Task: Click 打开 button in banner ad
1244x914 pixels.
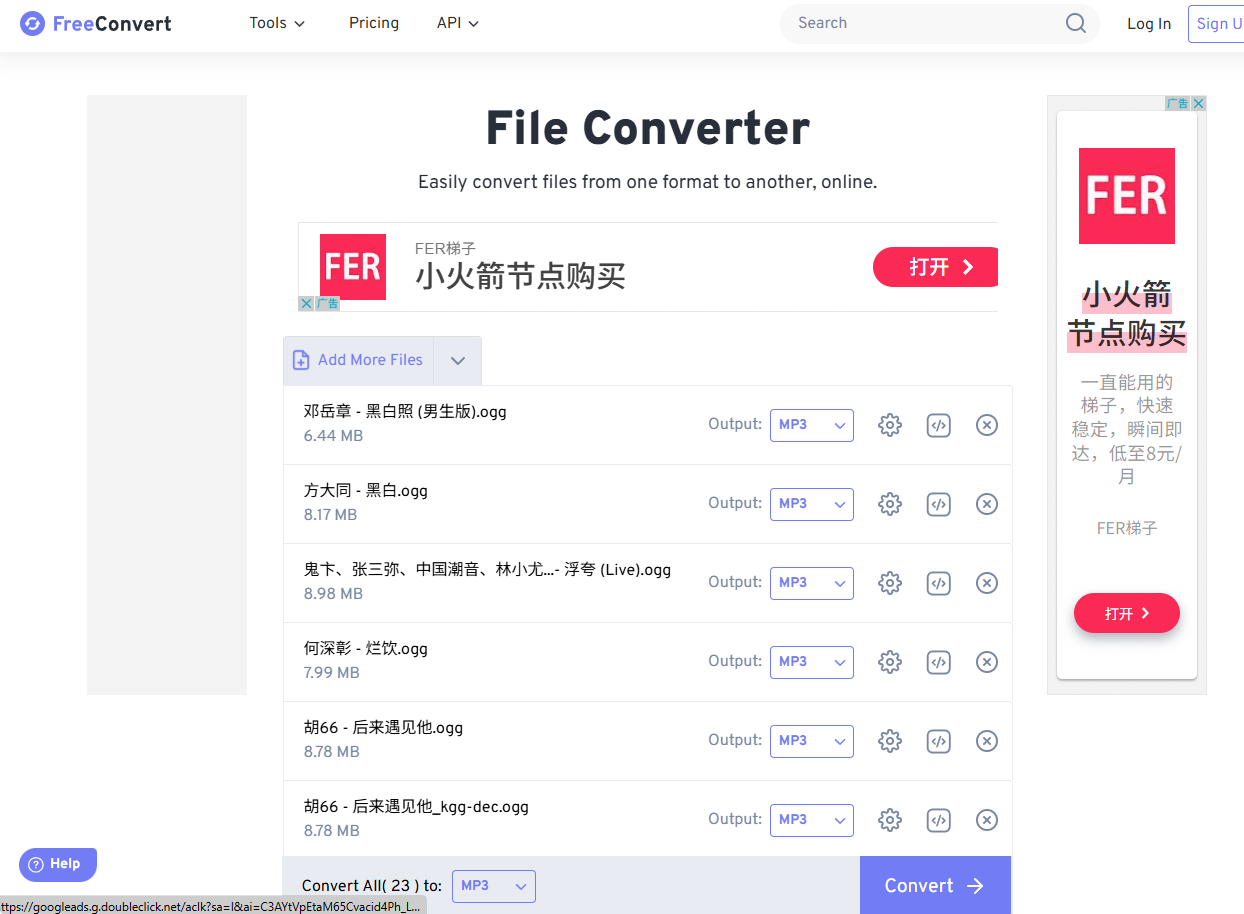Action: pyautogui.click(x=936, y=267)
